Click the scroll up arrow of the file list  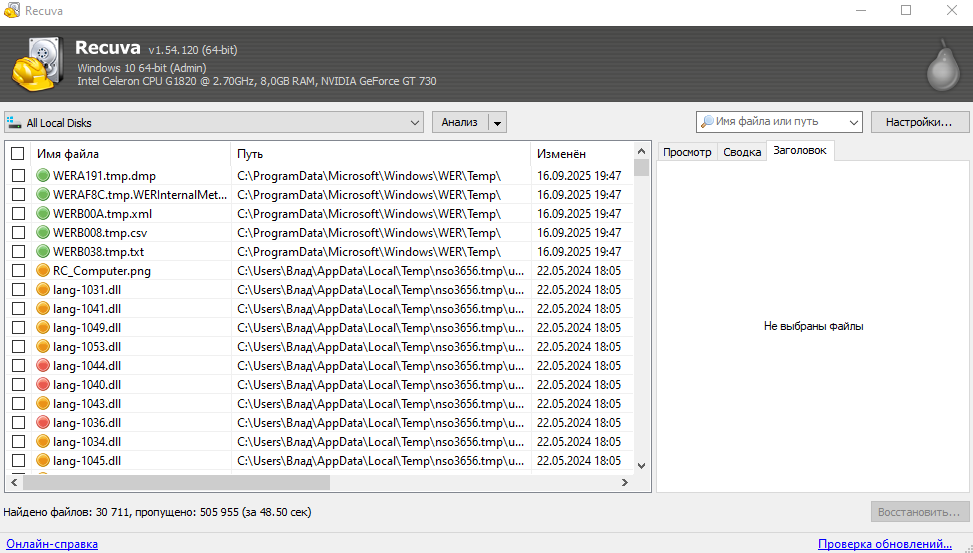642,151
